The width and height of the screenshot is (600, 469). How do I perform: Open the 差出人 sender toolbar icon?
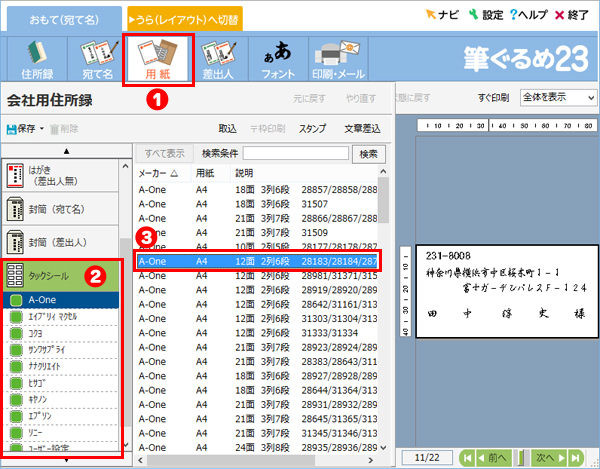[x=218, y=59]
